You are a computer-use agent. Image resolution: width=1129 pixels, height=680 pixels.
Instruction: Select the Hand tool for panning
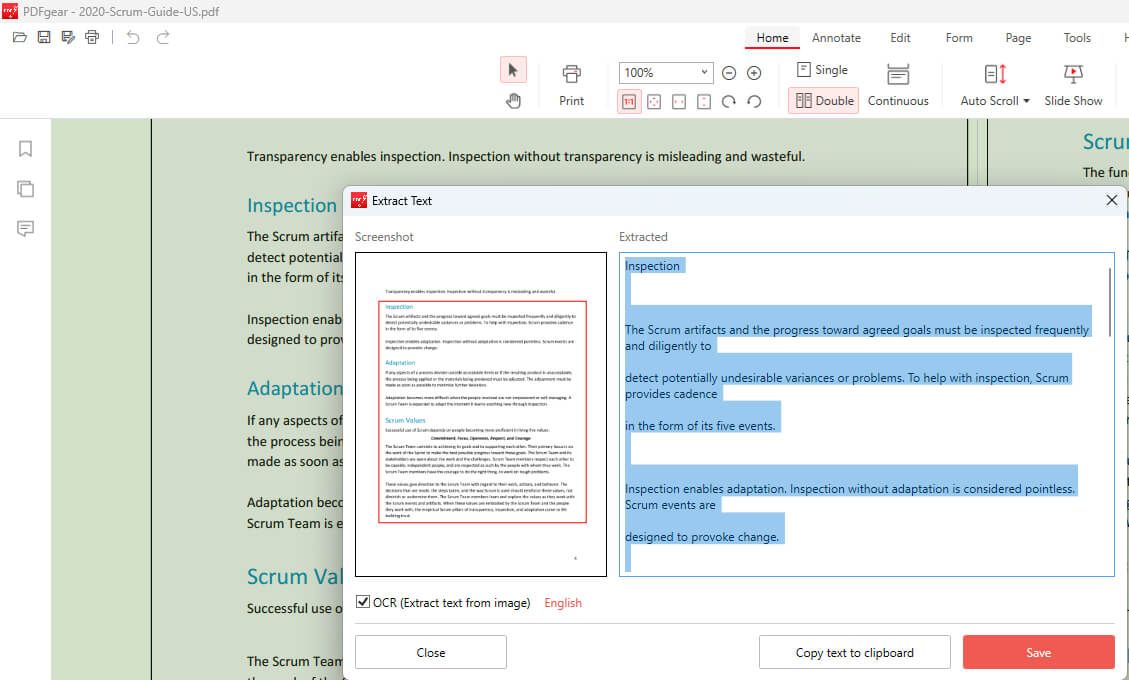coord(513,101)
